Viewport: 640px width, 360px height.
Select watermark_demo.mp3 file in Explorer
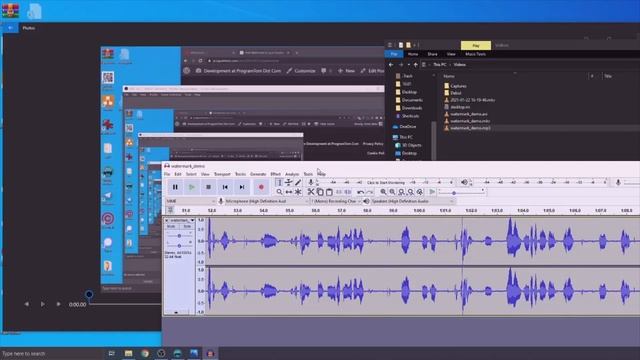(467, 128)
